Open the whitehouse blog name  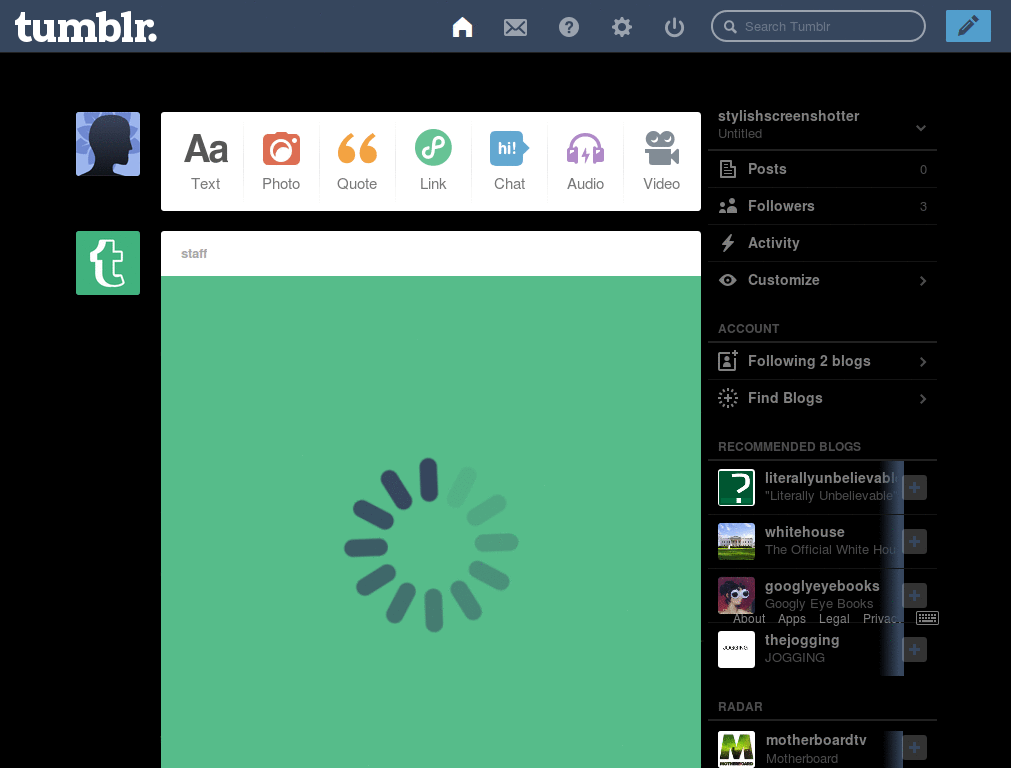805,532
